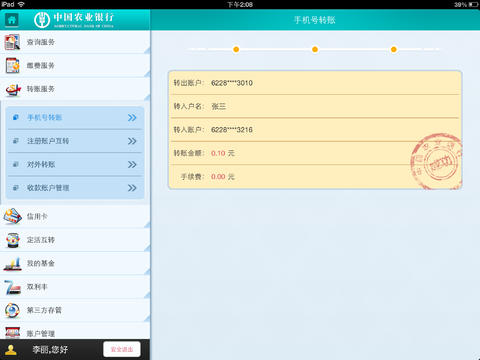Open 双利丰 icon
The width and height of the screenshot is (480, 360).
coord(13,287)
